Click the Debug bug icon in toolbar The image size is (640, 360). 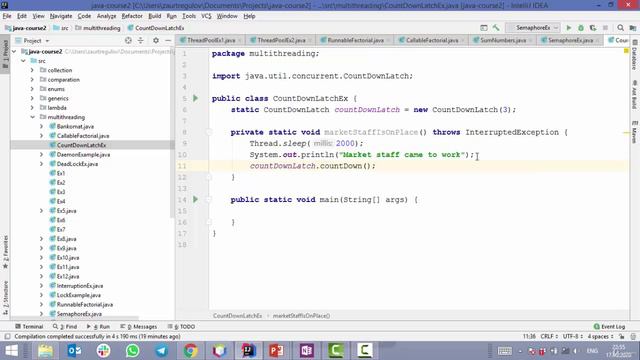[x=581, y=28]
